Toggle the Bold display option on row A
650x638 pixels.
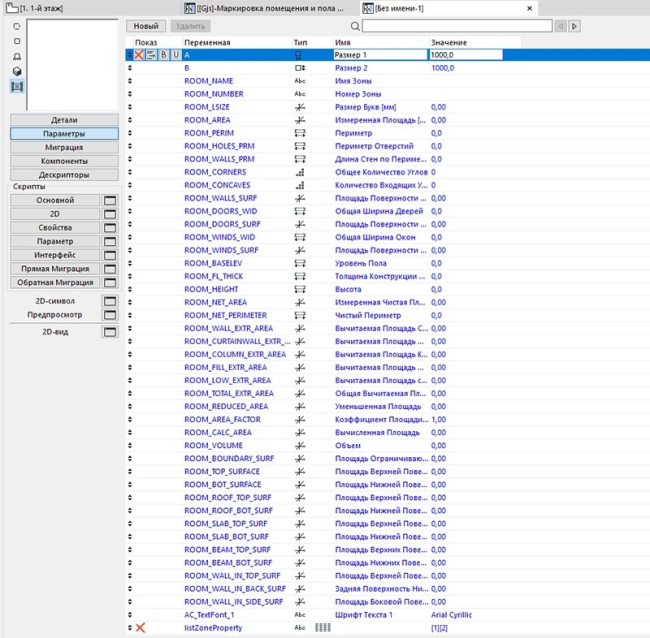[164, 55]
